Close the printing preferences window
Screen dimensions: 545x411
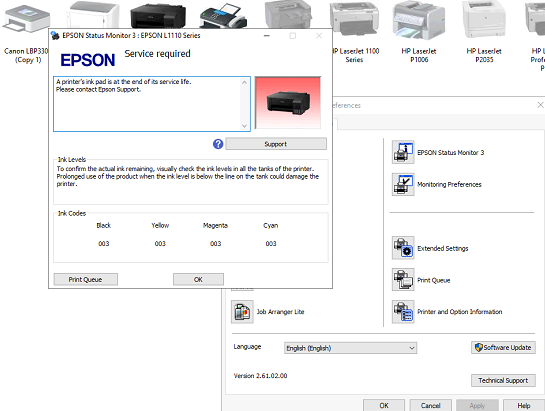coord(540,105)
